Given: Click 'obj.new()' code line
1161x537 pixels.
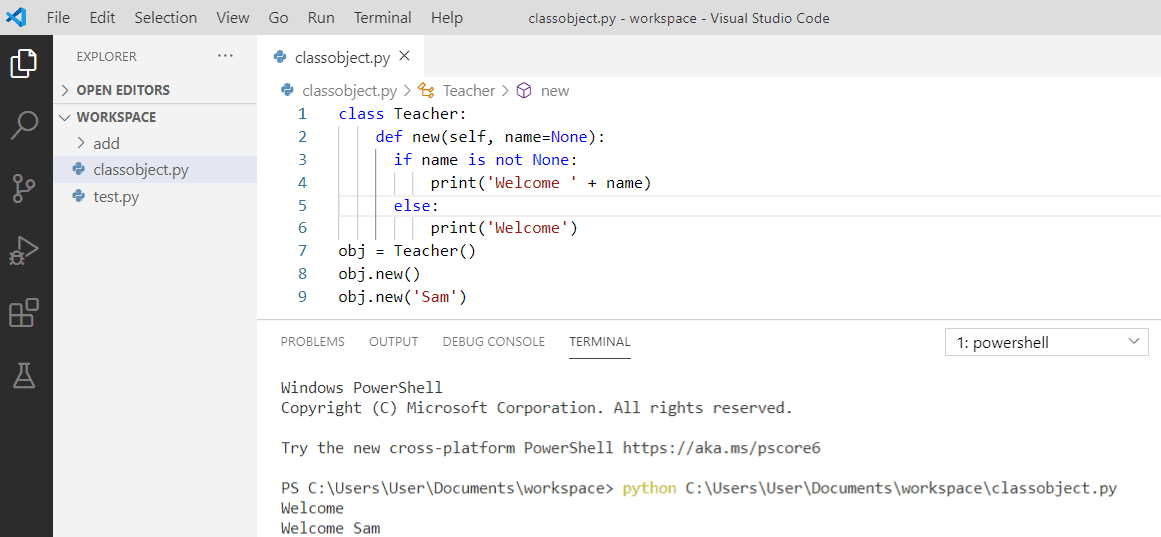Looking at the screenshot, I should [379, 274].
